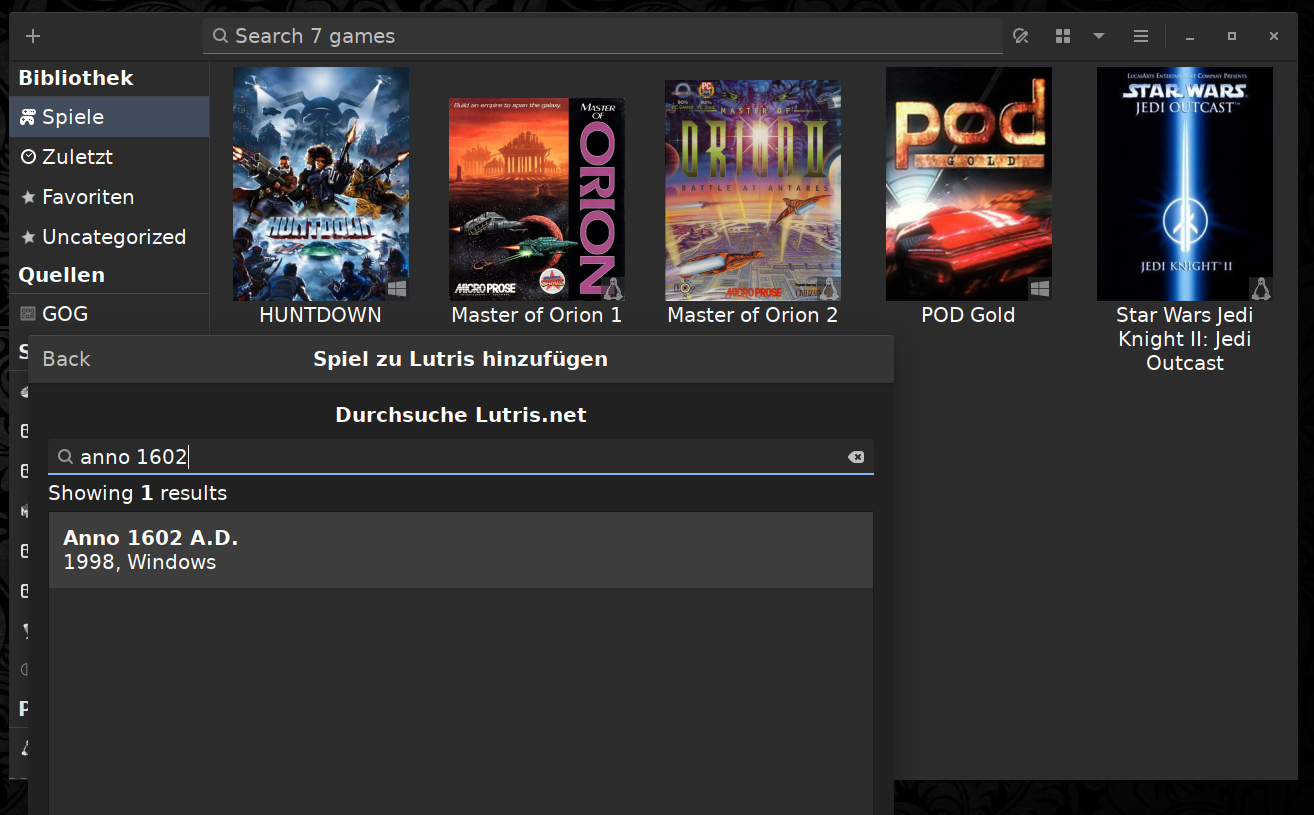Image resolution: width=1314 pixels, height=815 pixels.
Task: Open the Favoriten category
Action: (109, 197)
